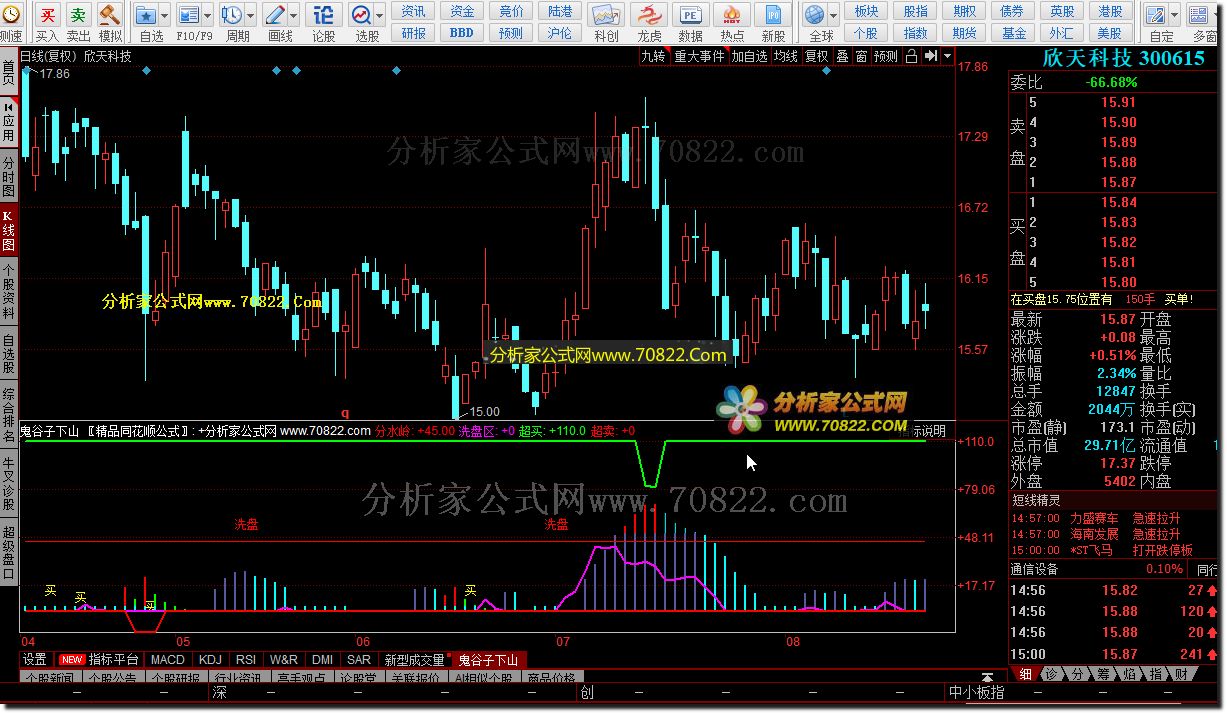Open the 自选 favorites folder icon
The image size is (1227, 713).
pos(146,15)
